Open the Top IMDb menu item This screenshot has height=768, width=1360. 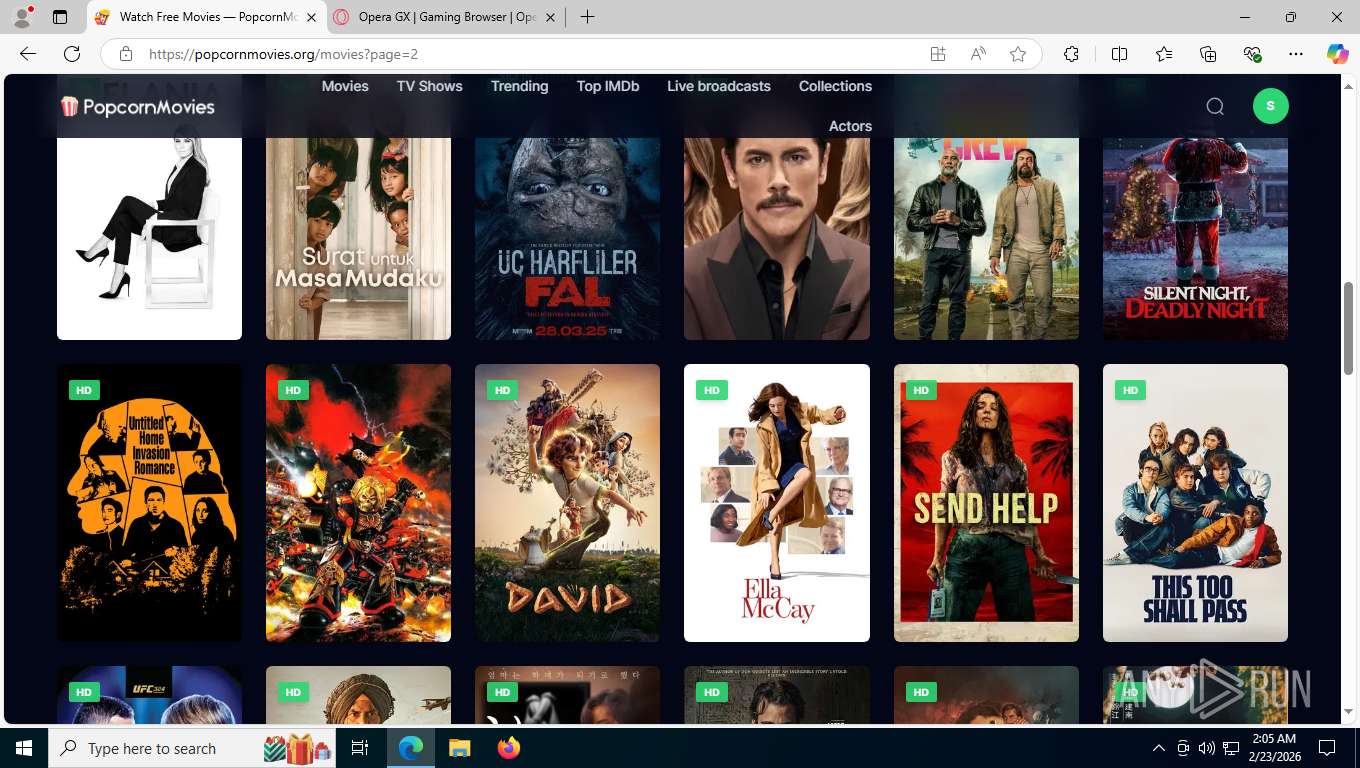pyautogui.click(x=608, y=86)
